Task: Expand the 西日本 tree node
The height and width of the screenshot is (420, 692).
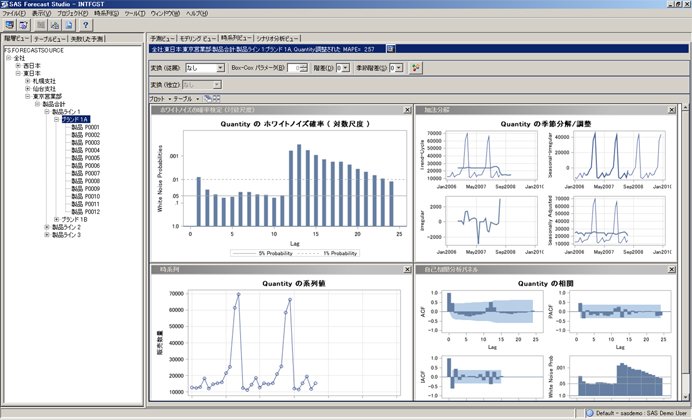Action: point(18,66)
